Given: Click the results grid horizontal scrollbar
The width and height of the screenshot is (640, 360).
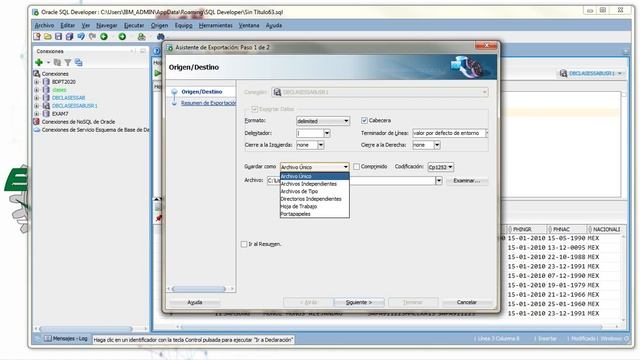Looking at the screenshot, I should [392, 327].
